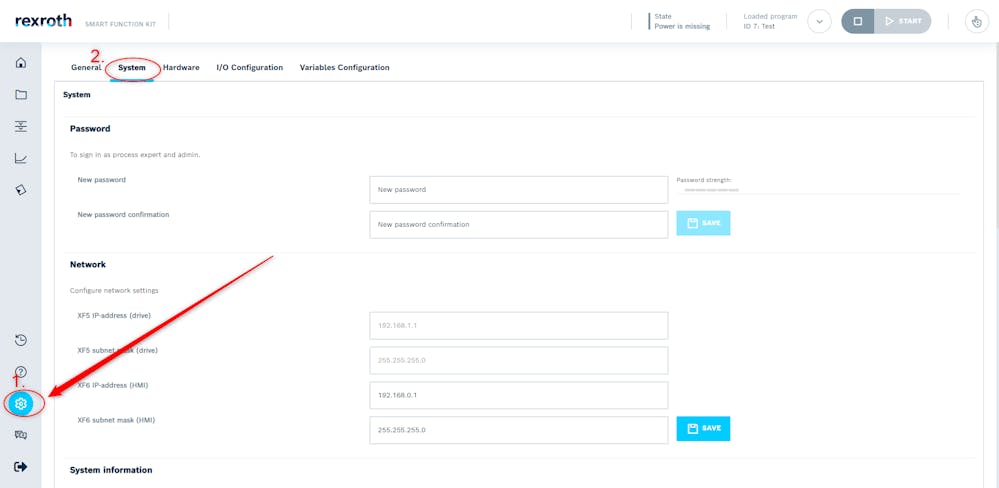Expand the loaded program dropdown chevron
Image resolution: width=999 pixels, height=488 pixels.
(x=819, y=22)
